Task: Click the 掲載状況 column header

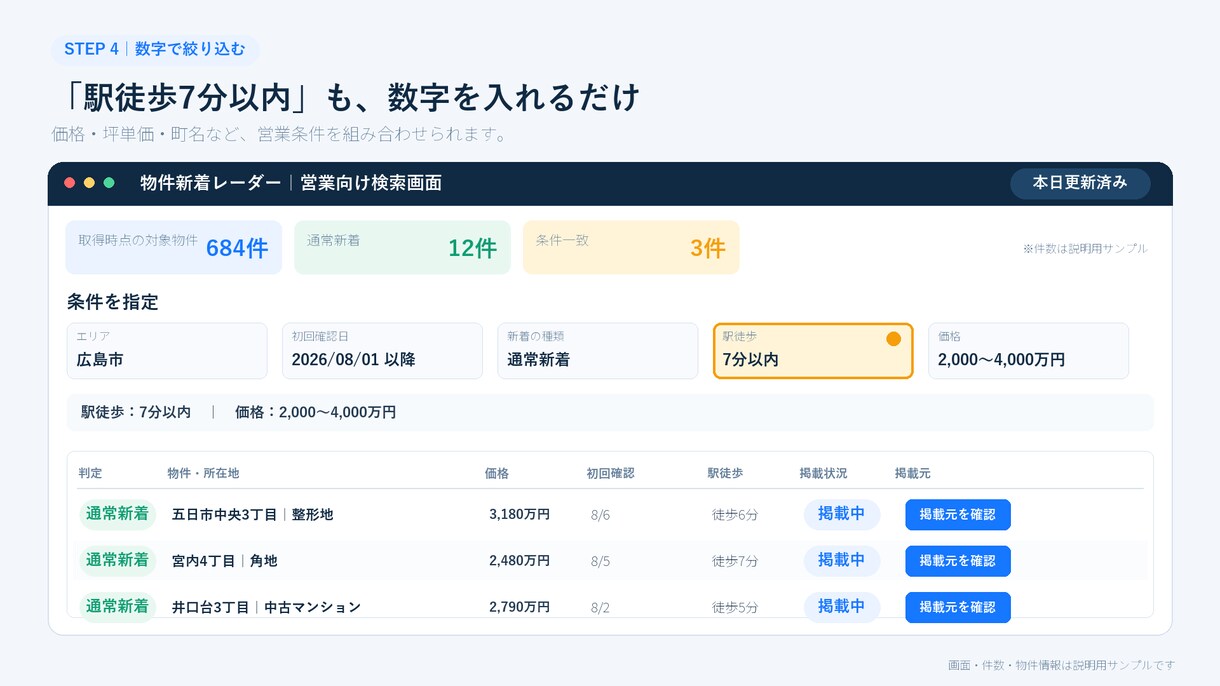Action: [x=823, y=473]
